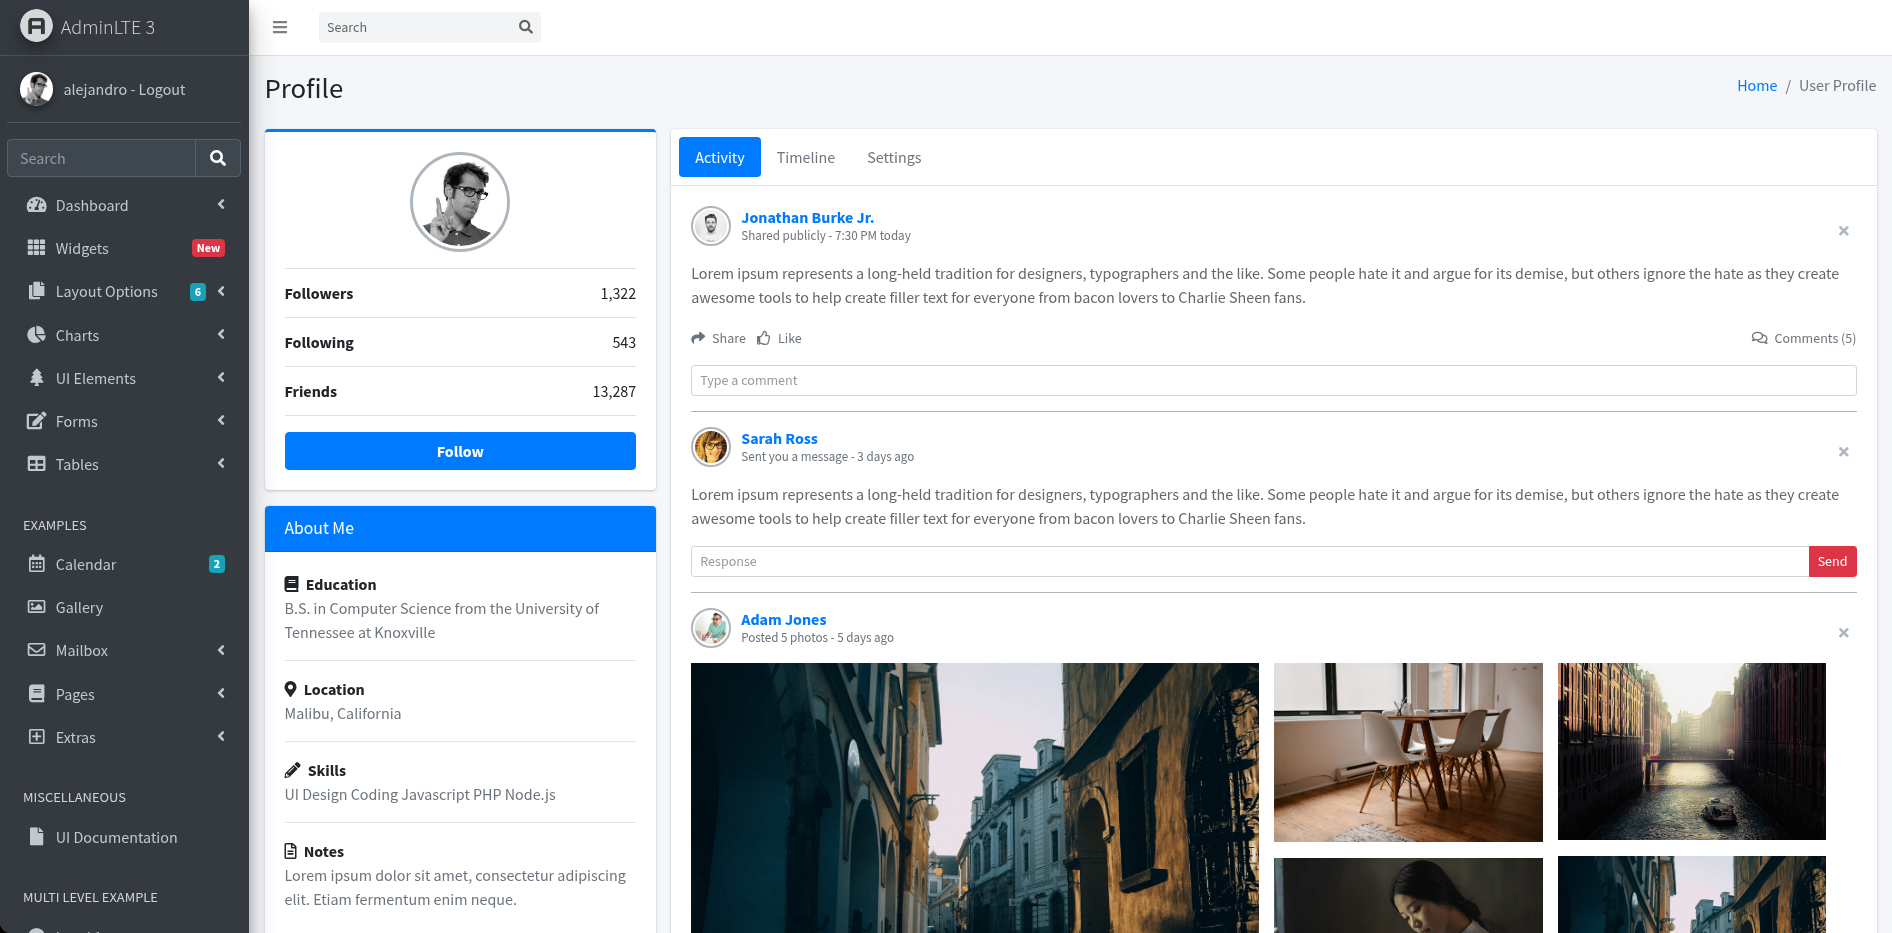Open the large street photo thumbnail
1892x933 pixels.
975,798
